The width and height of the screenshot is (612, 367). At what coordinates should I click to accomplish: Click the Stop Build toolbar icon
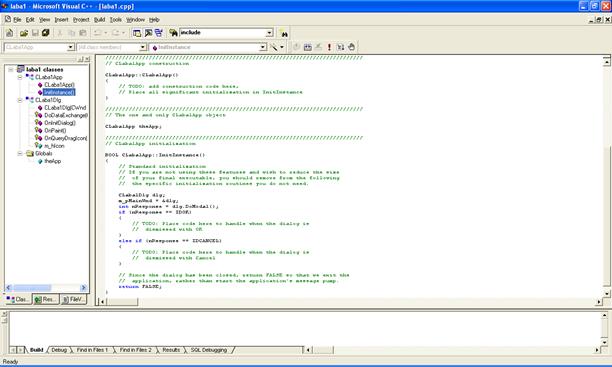tap(318, 47)
